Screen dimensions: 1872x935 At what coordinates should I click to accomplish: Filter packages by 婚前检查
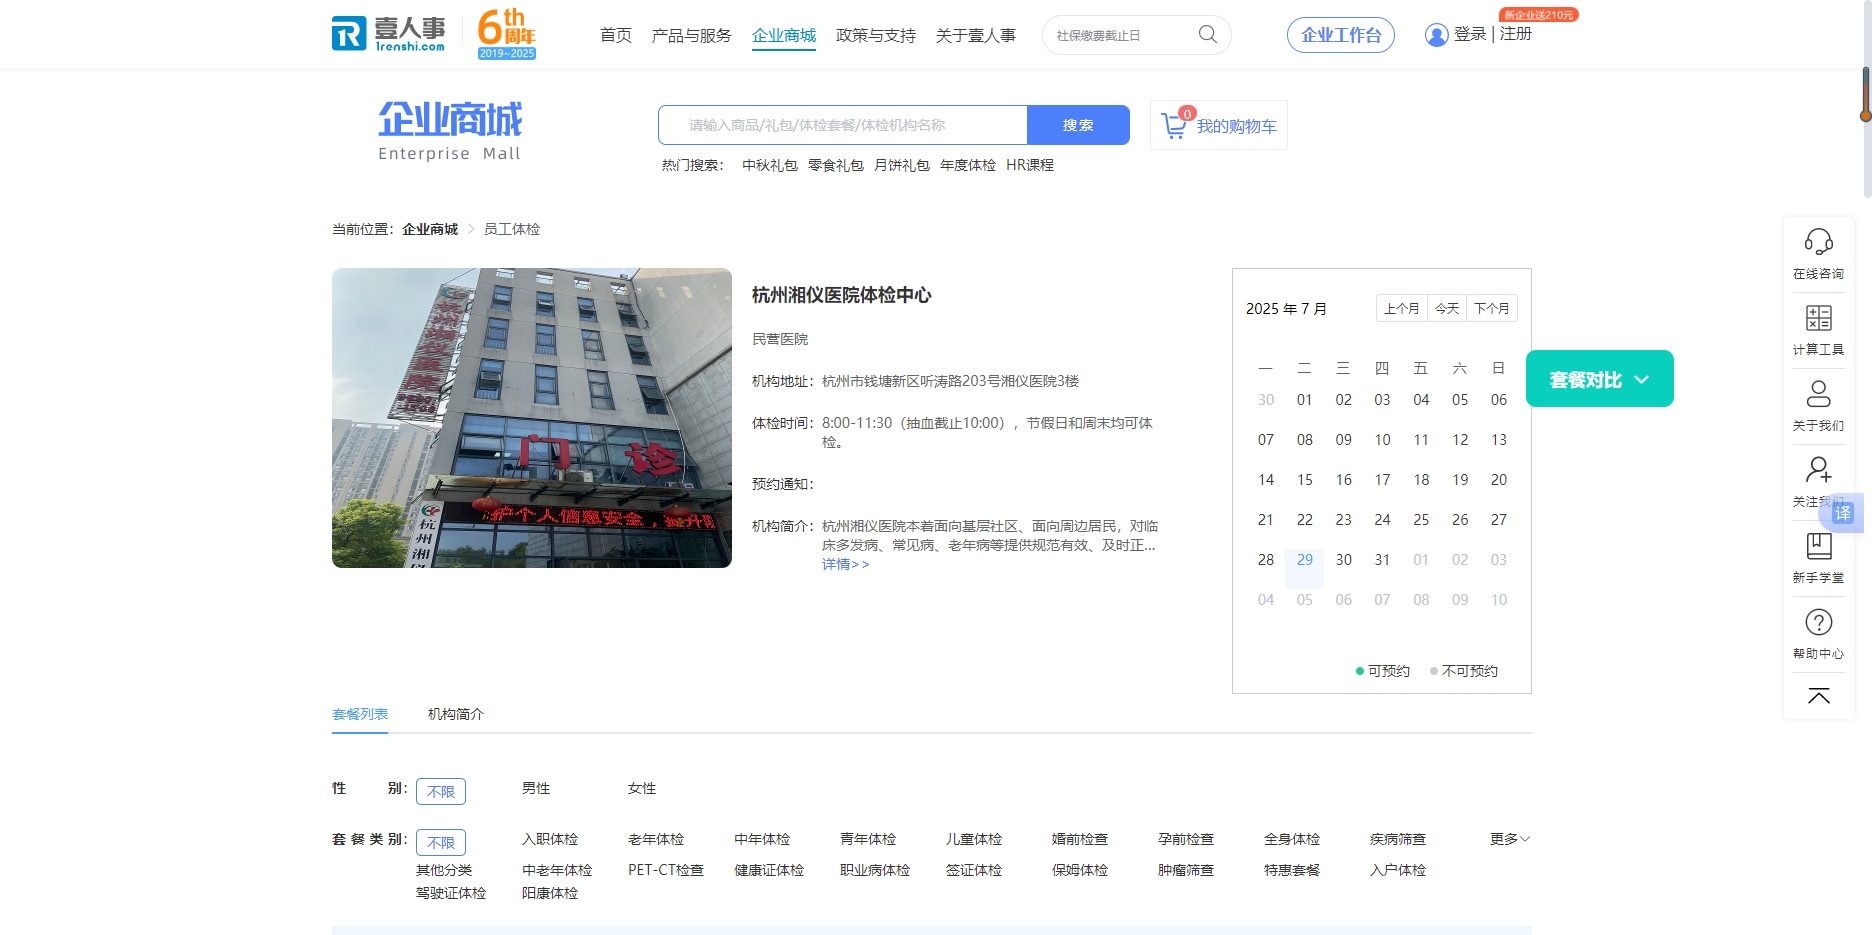click(1080, 839)
